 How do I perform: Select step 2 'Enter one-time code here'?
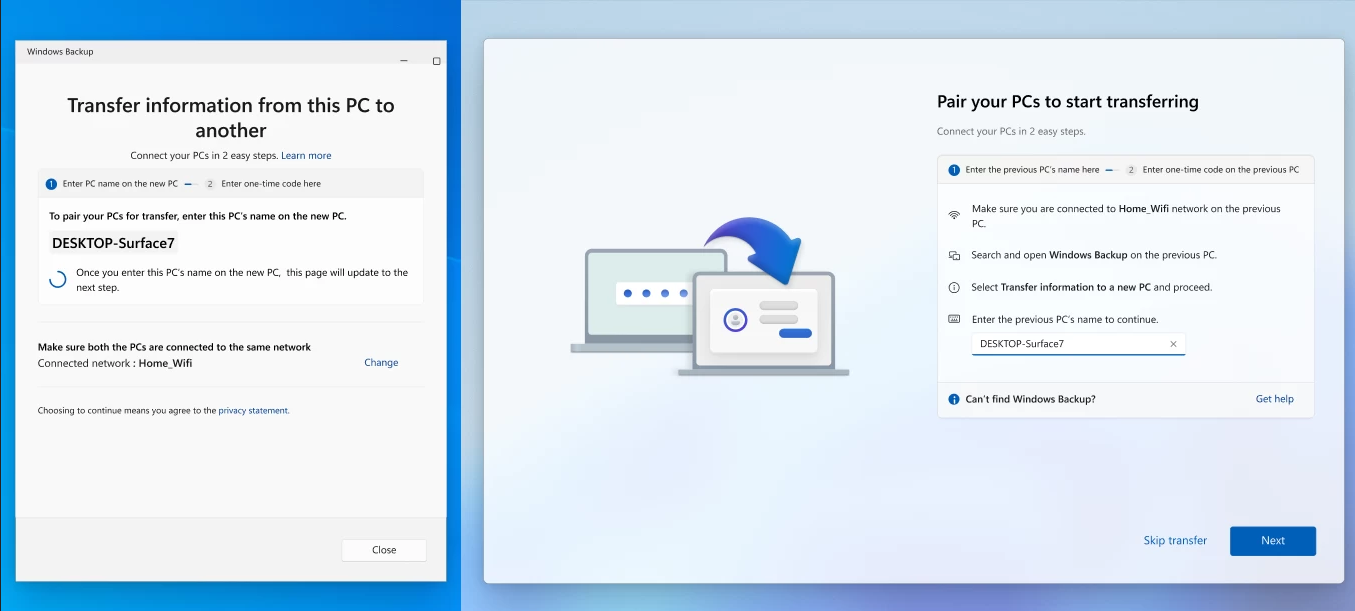tap(263, 184)
